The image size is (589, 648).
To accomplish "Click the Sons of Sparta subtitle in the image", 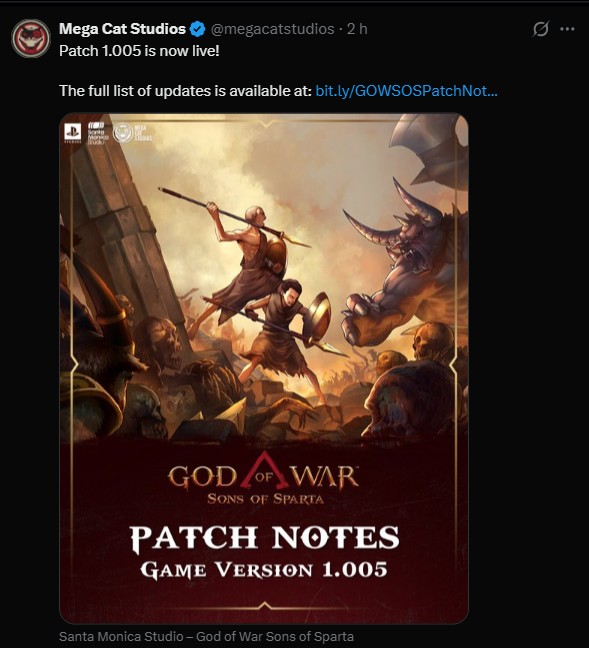I will point(265,499).
